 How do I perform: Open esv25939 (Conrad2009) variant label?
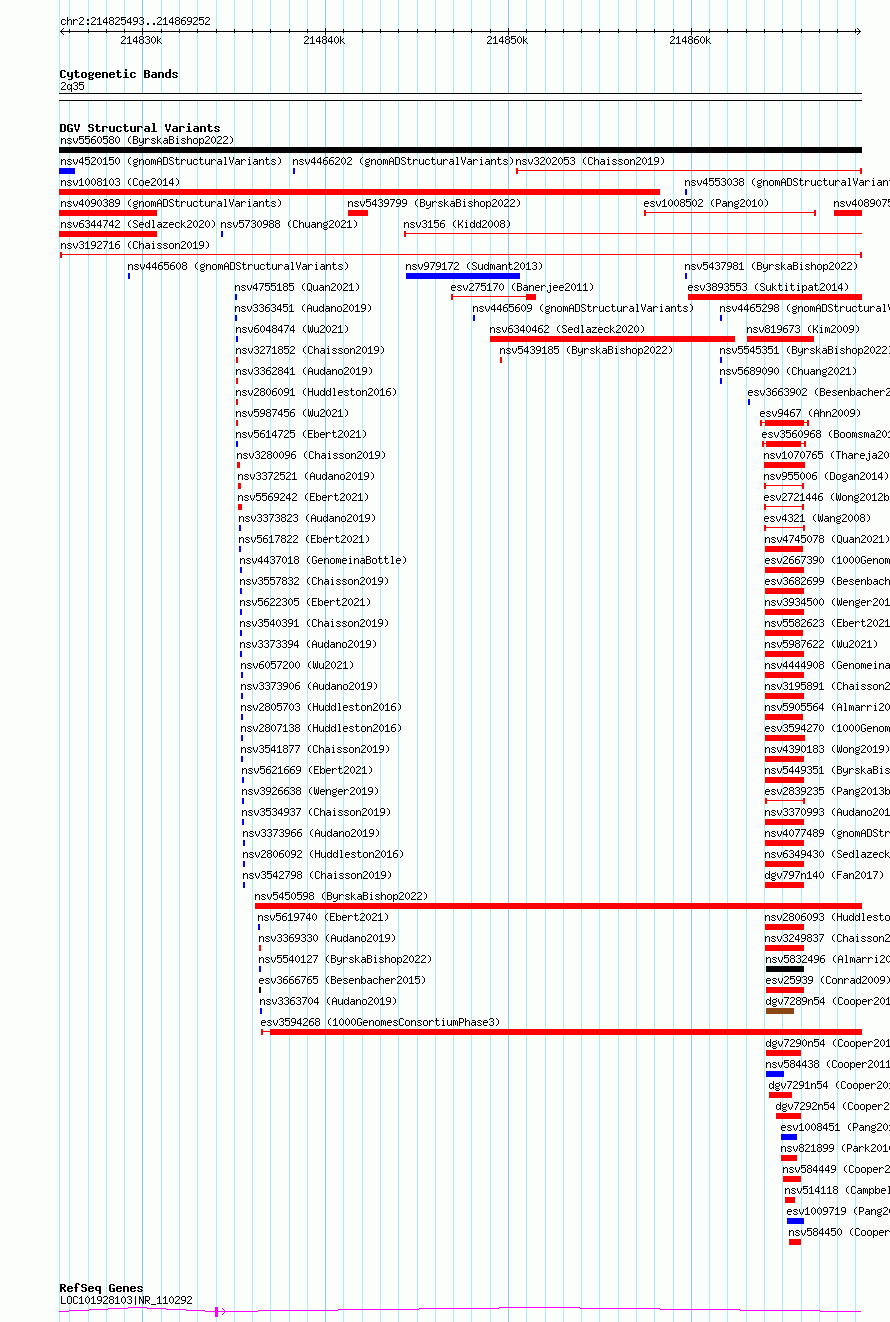click(x=827, y=980)
